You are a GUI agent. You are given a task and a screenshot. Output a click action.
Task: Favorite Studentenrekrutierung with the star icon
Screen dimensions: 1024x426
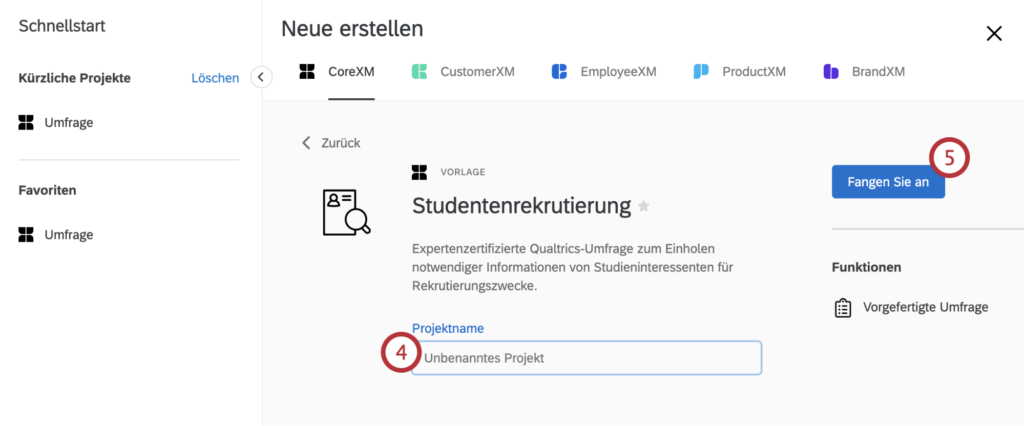click(644, 206)
